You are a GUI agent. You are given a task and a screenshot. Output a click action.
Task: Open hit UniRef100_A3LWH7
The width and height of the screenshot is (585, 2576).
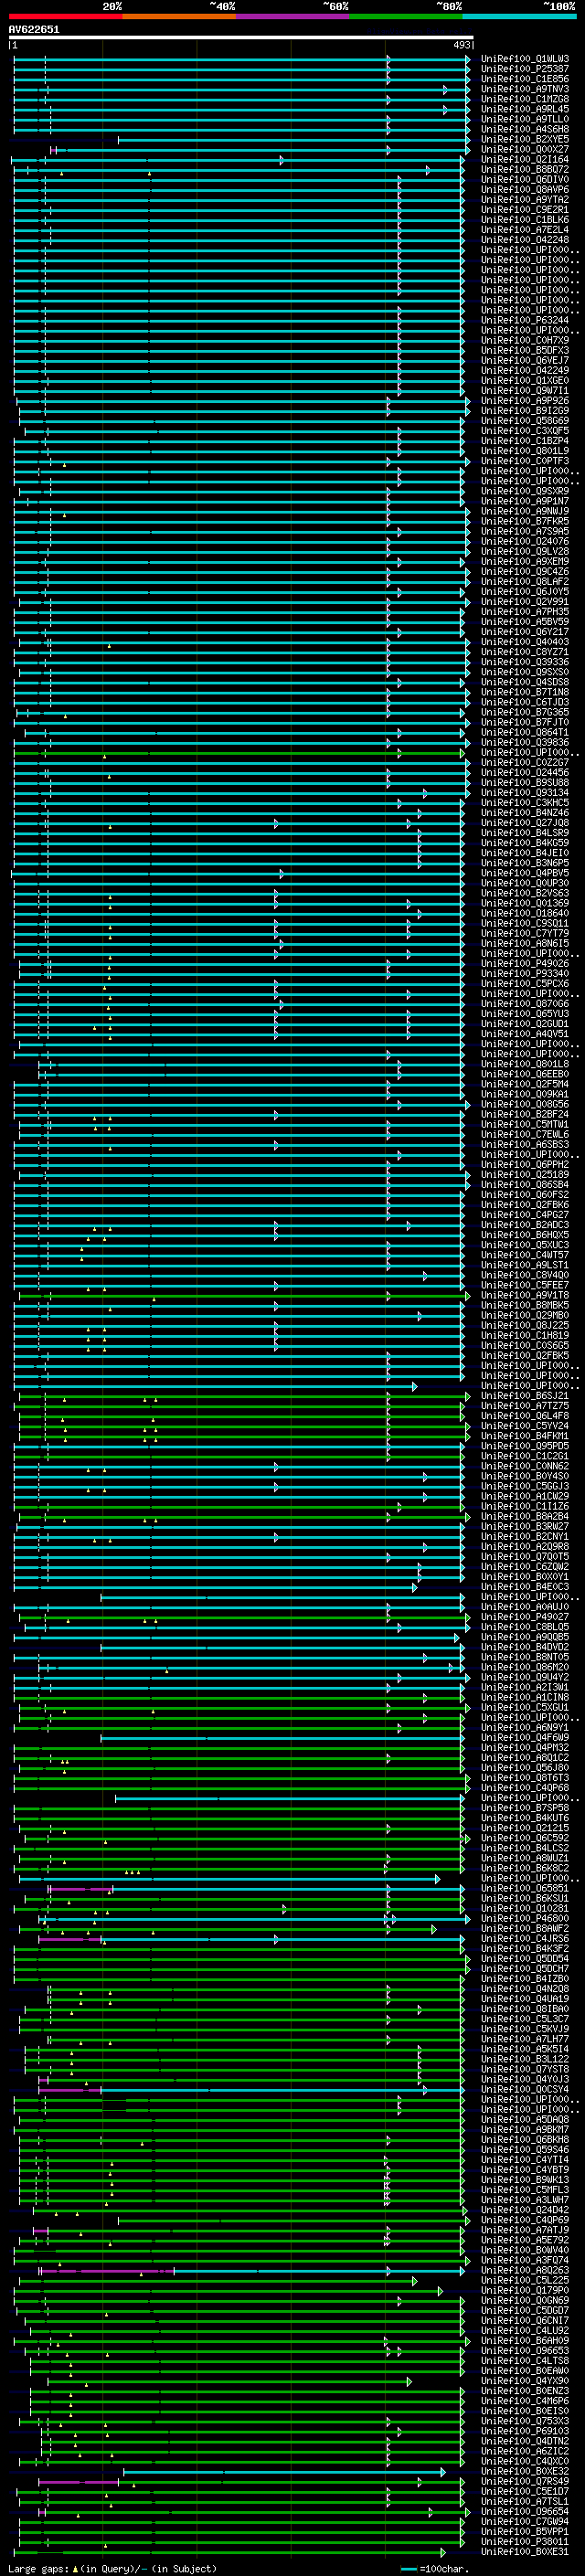click(525, 2199)
